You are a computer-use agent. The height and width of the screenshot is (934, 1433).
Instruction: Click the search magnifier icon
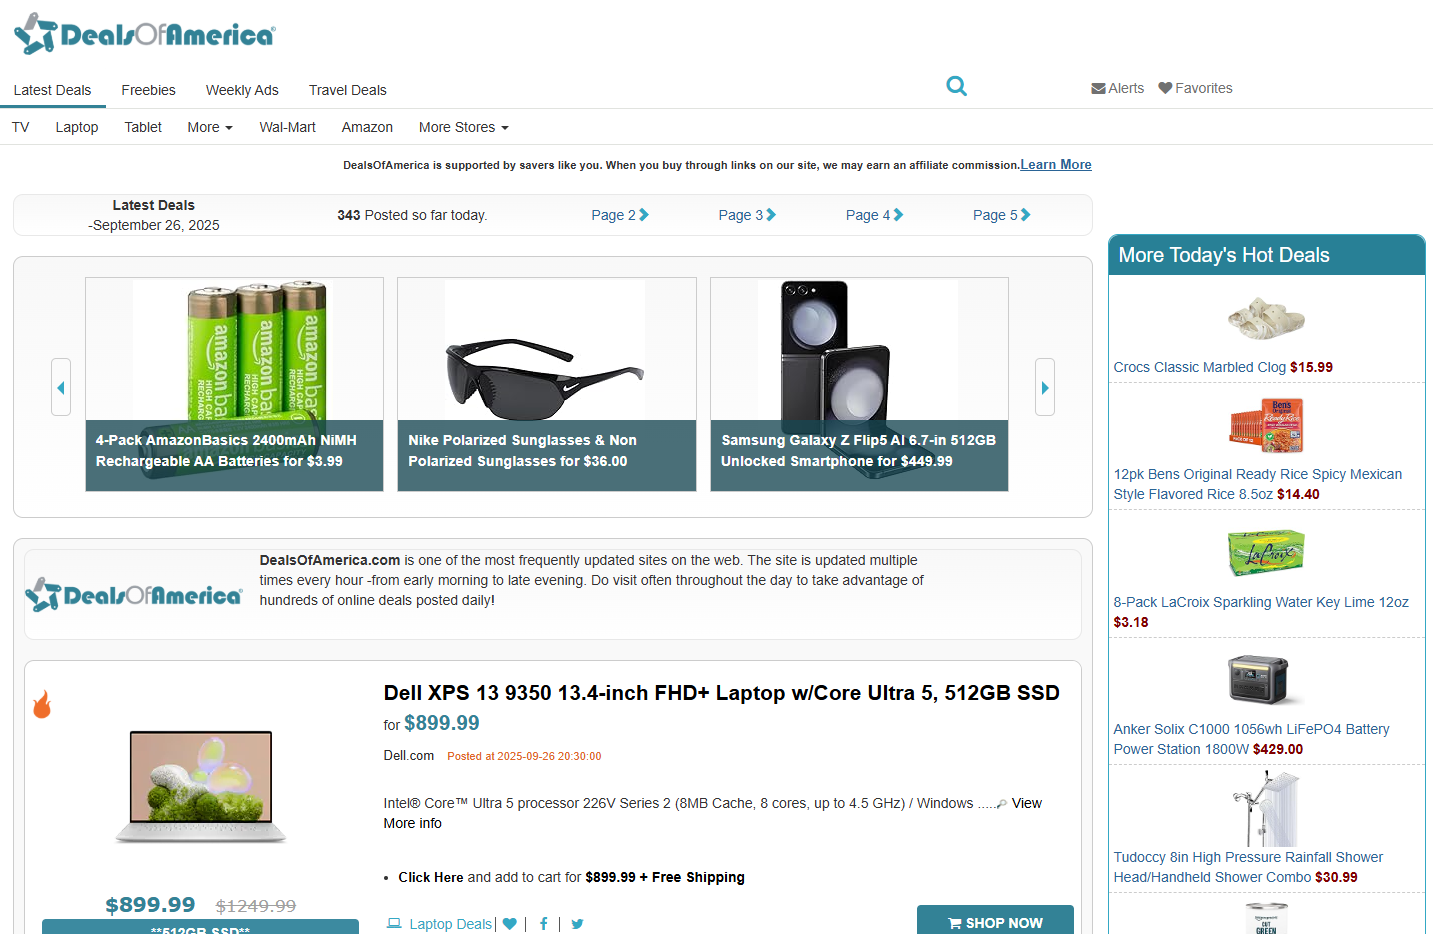pyautogui.click(x=956, y=87)
